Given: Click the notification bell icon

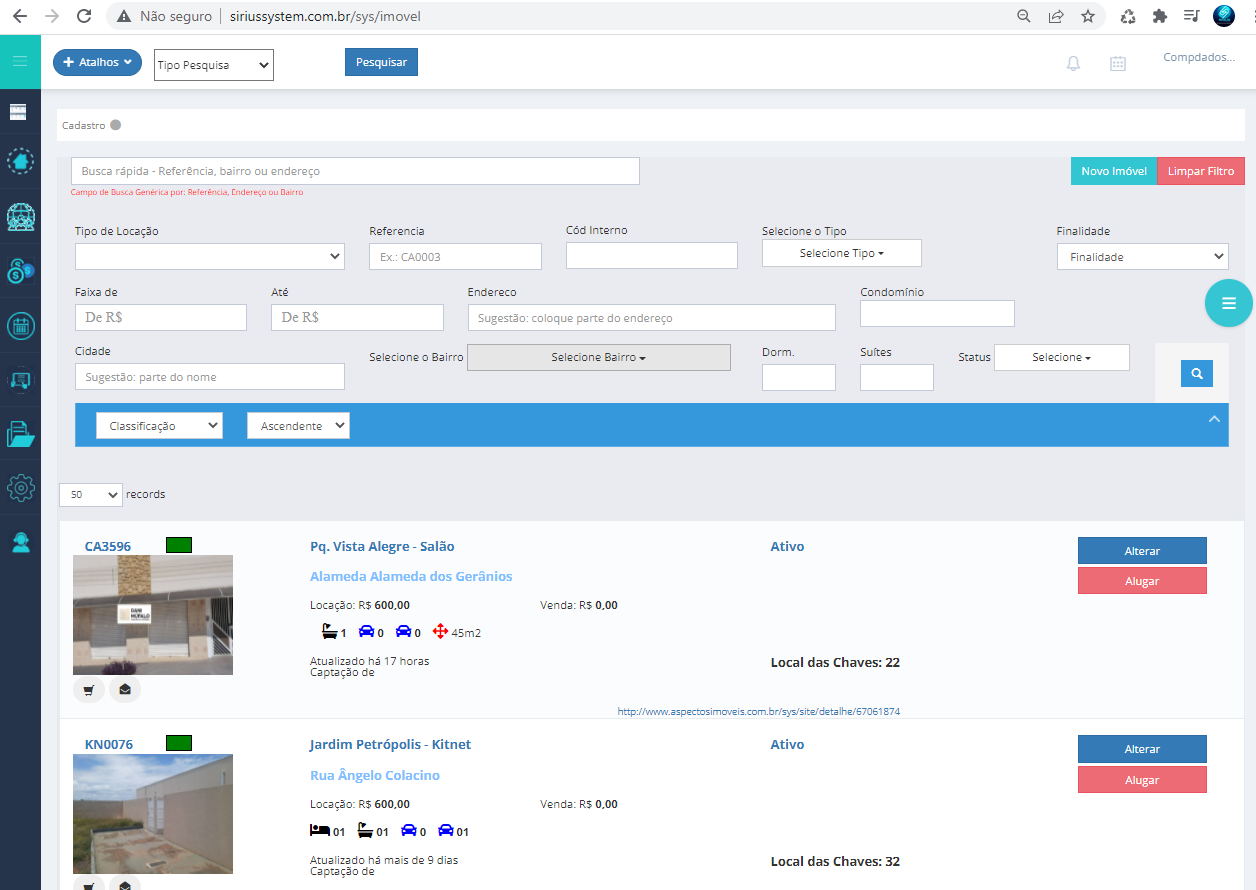Looking at the screenshot, I should click(x=1073, y=63).
